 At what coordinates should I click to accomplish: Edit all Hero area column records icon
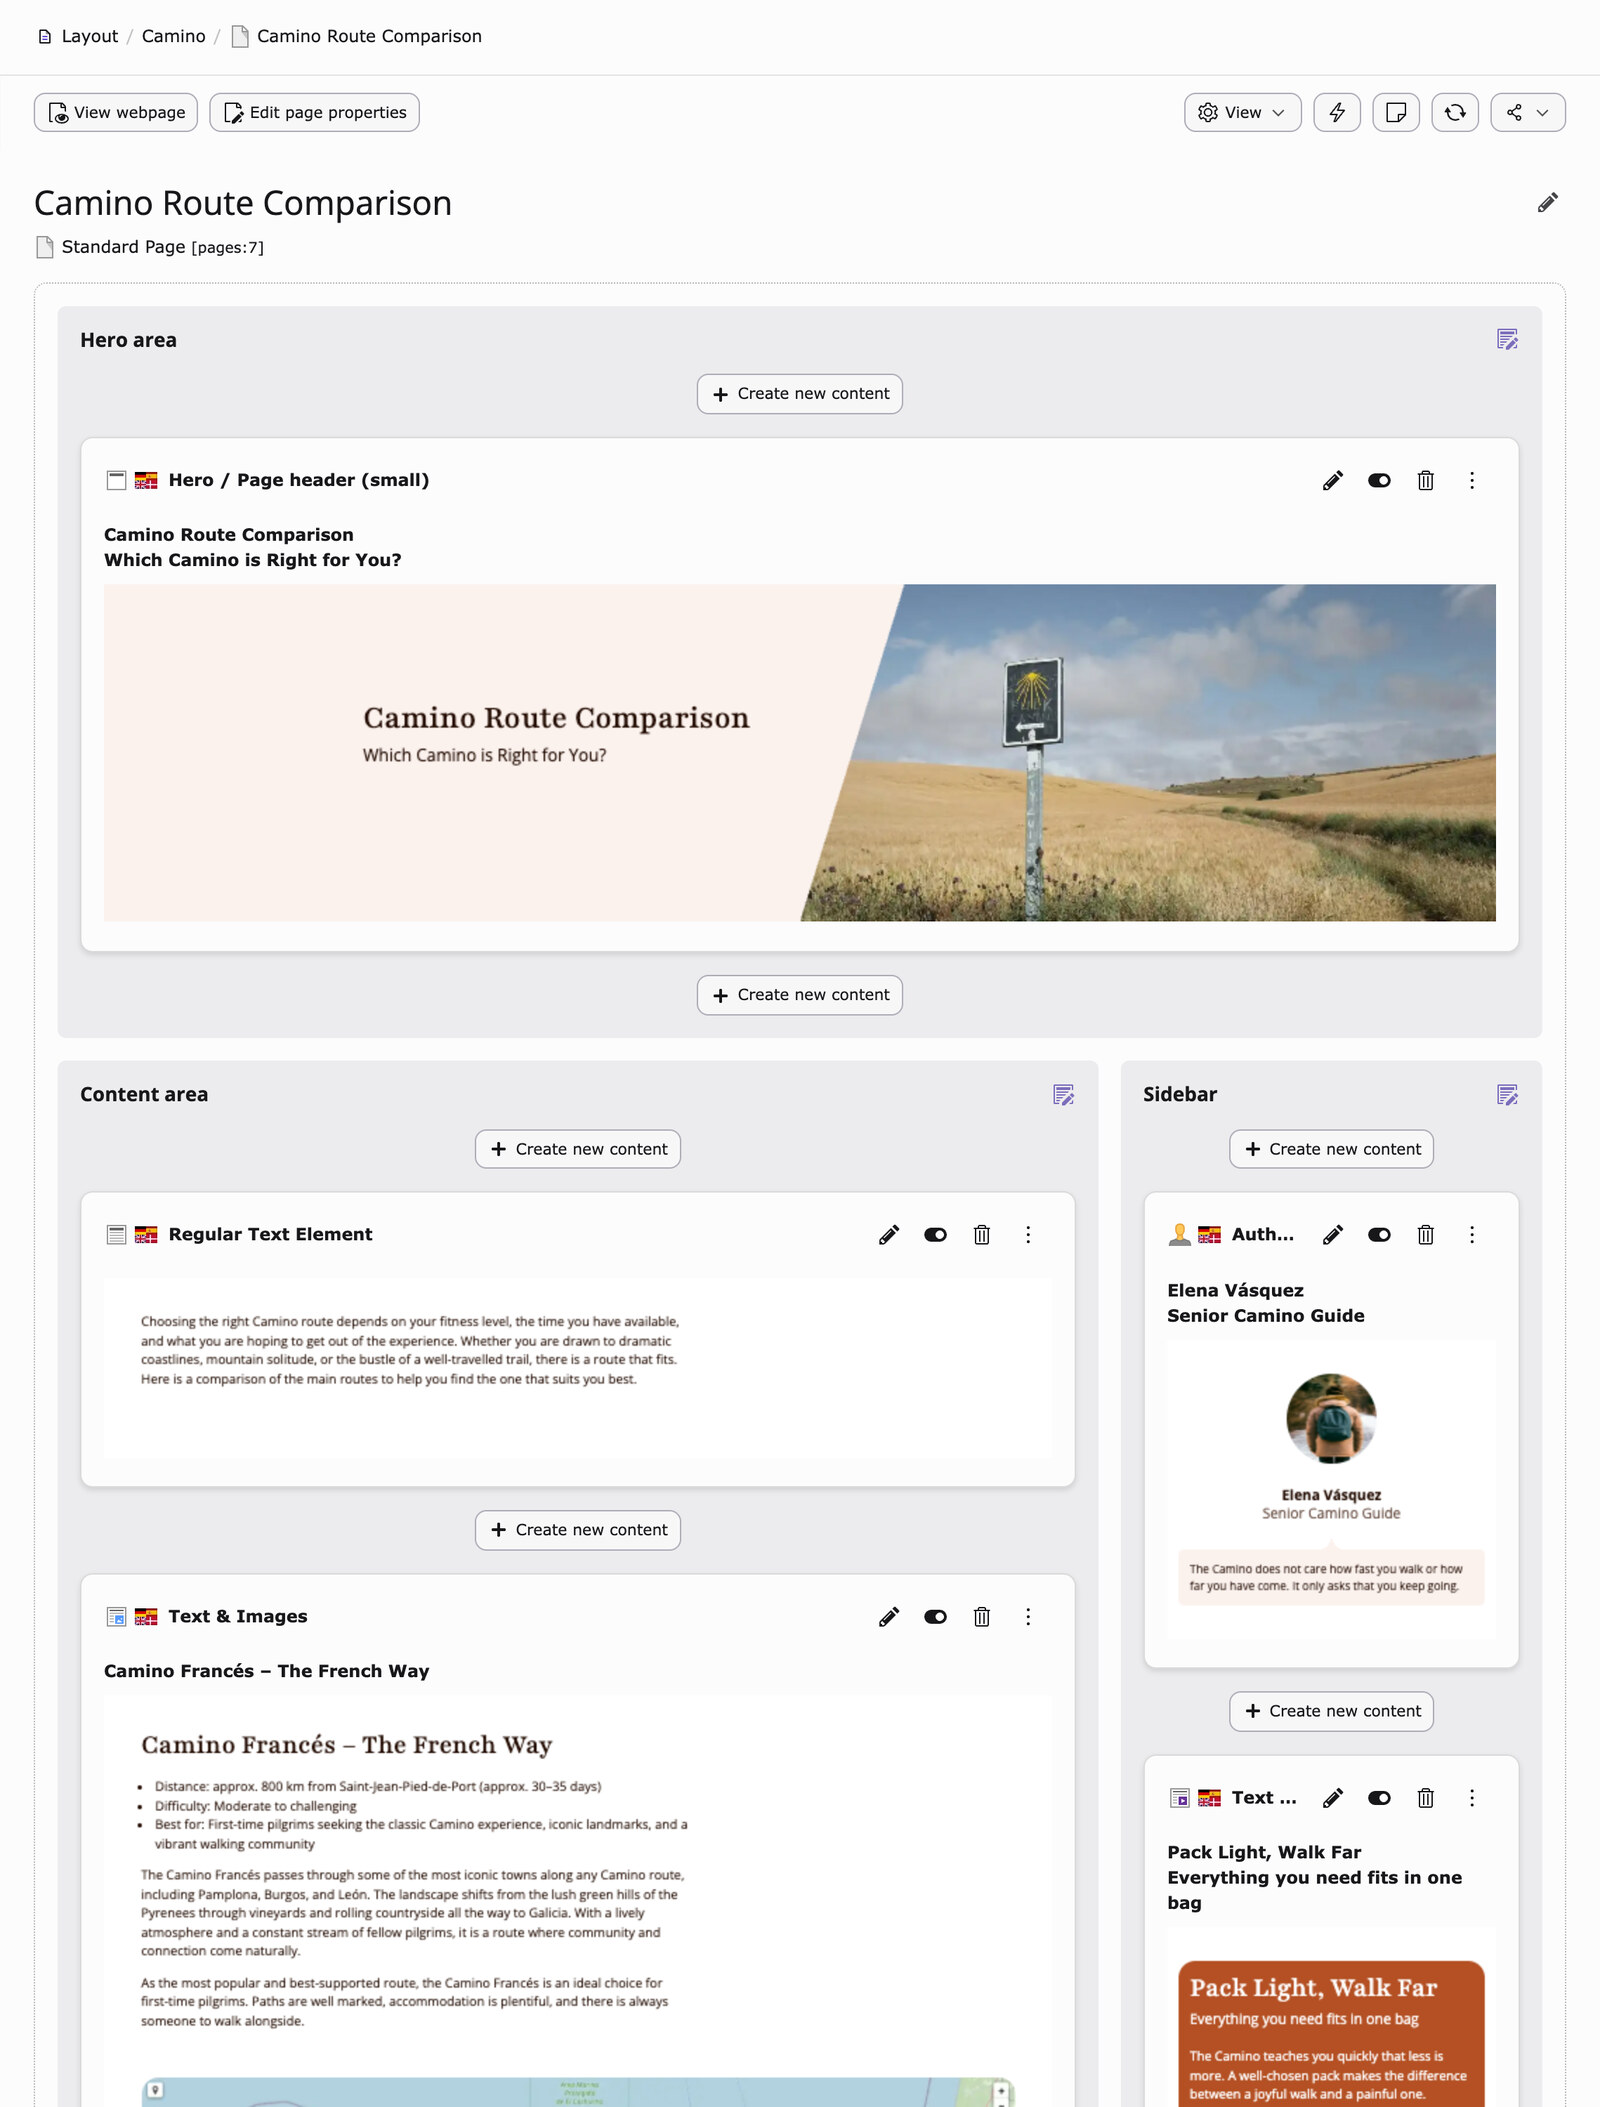coord(1507,340)
